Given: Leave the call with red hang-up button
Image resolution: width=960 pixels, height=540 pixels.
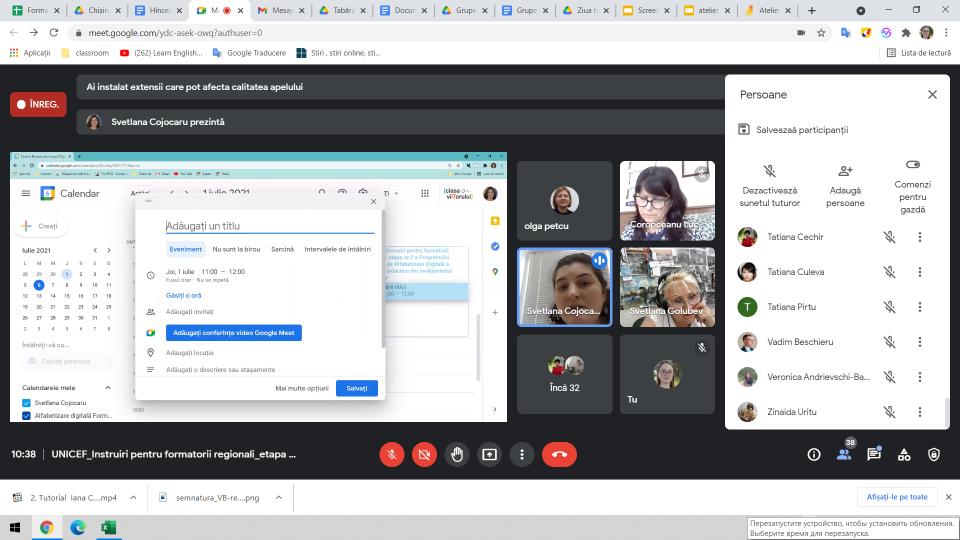Looking at the screenshot, I should point(559,454).
